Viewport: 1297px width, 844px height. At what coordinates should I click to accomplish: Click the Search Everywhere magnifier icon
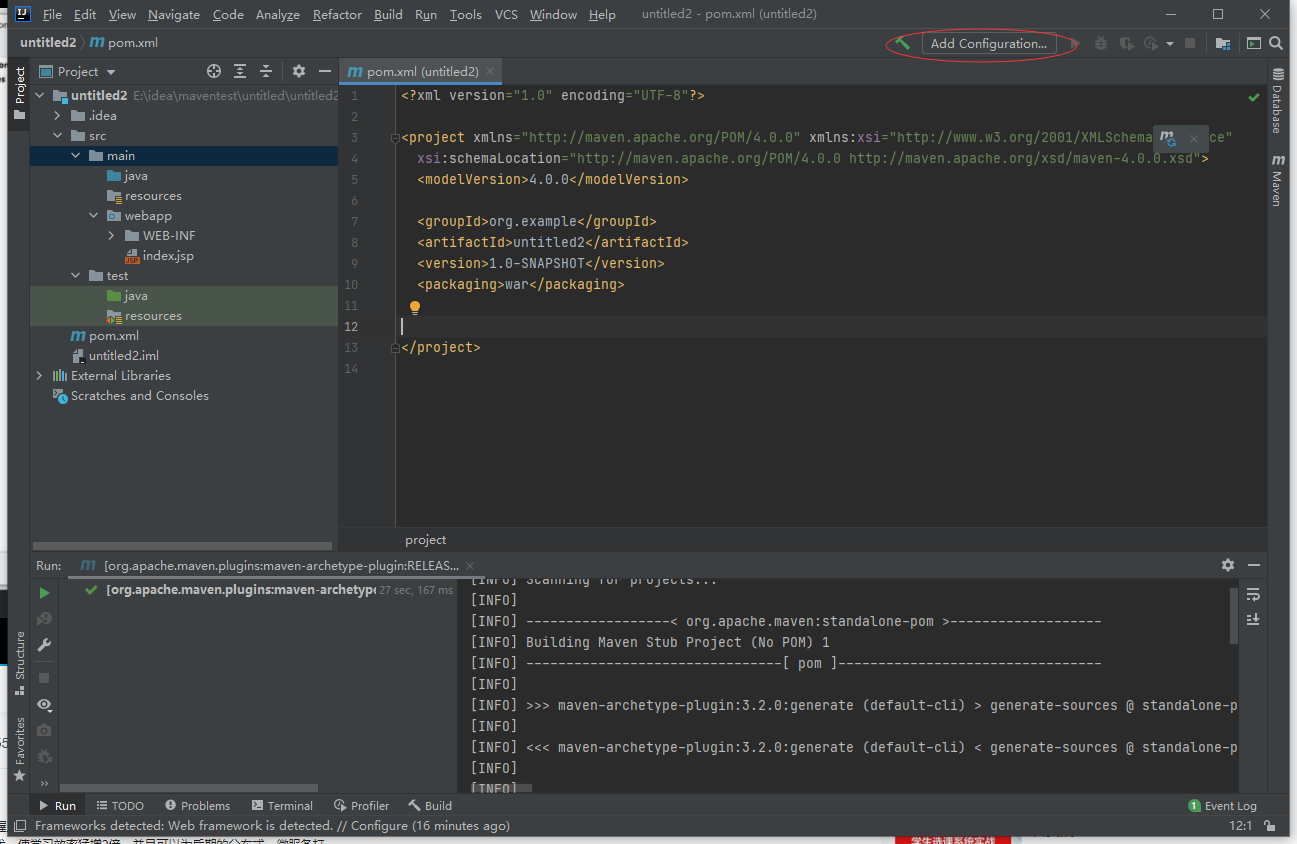(x=1276, y=44)
